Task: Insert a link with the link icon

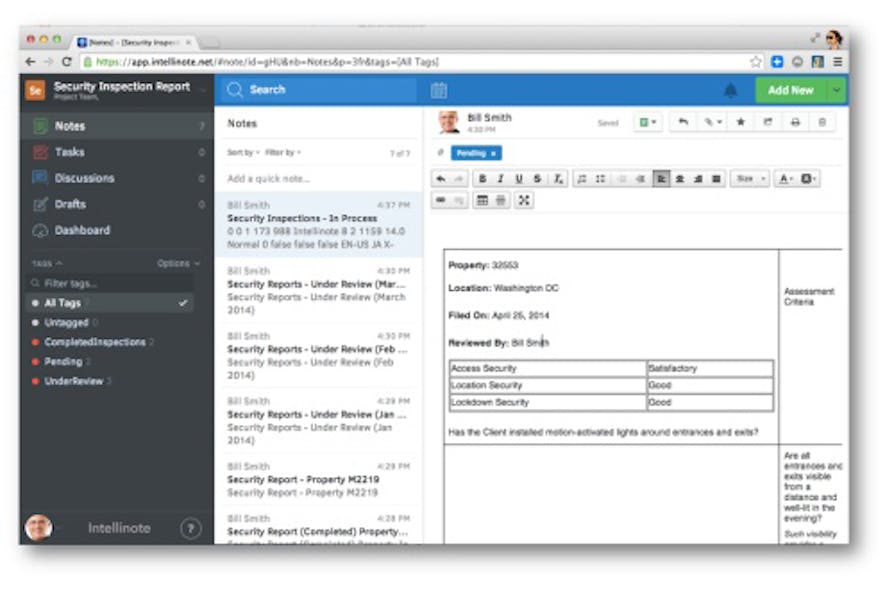Action: click(441, 200)
